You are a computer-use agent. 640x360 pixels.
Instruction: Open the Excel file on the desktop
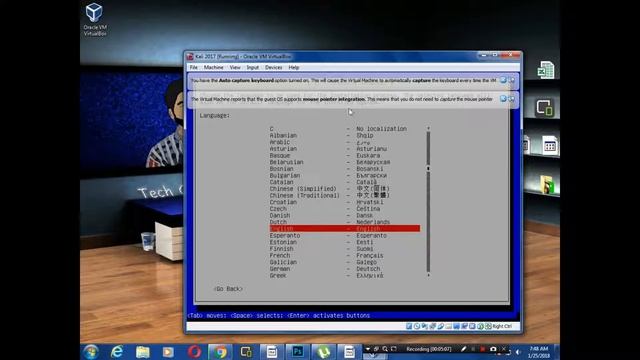pos(546,70)
